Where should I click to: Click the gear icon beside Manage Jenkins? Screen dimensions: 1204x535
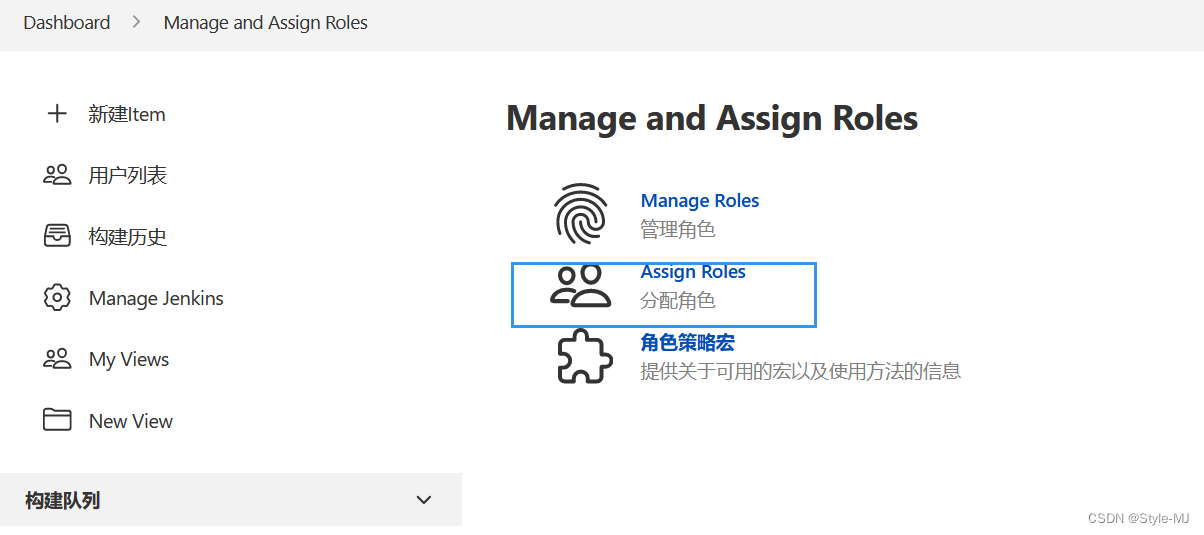tap(57, 298)
